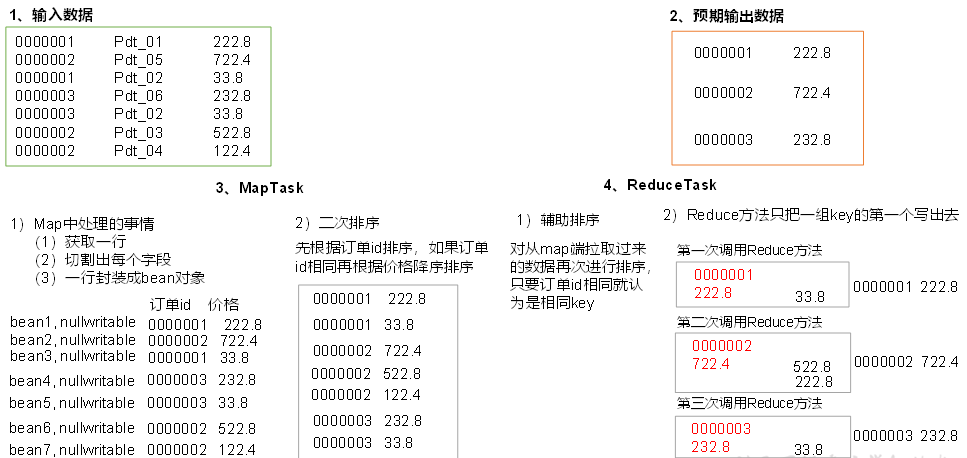The width and height of the screenshot is (967, 458).
Task: Select 'Pdt_03' in the input data box
Action: (138, 133)
